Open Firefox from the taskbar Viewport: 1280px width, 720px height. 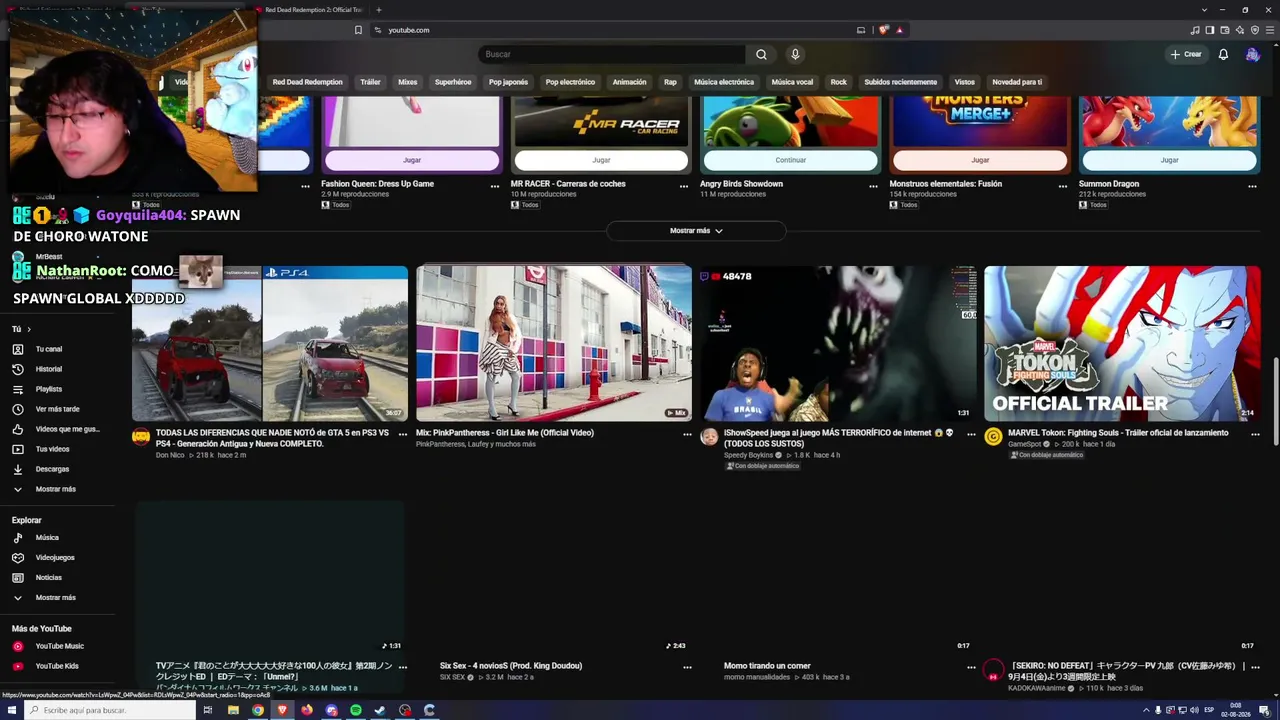(x=306, y=710)
